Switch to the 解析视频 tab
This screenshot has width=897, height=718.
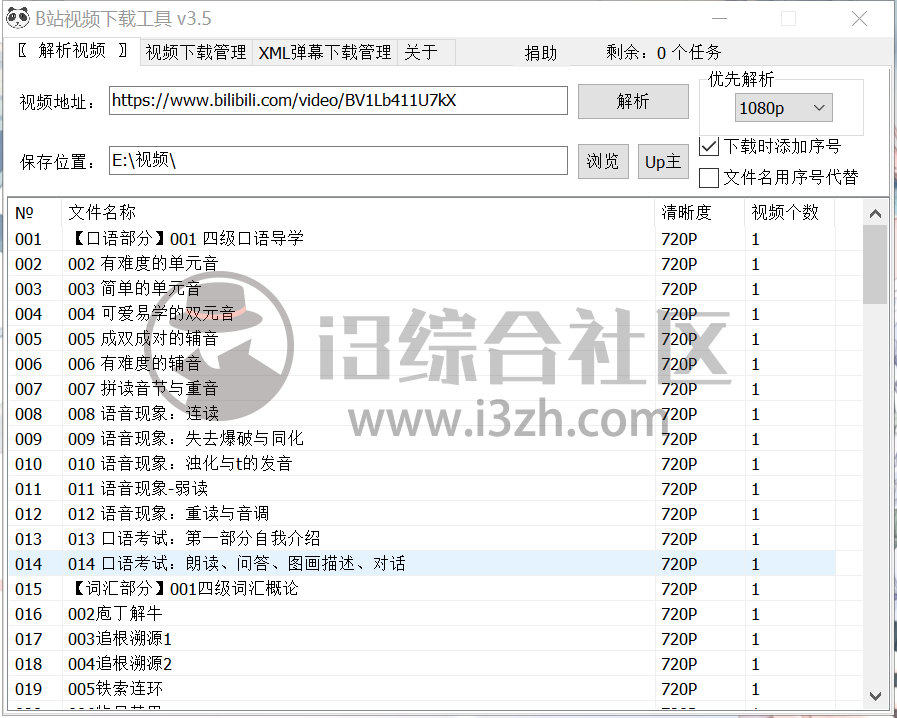72,51
